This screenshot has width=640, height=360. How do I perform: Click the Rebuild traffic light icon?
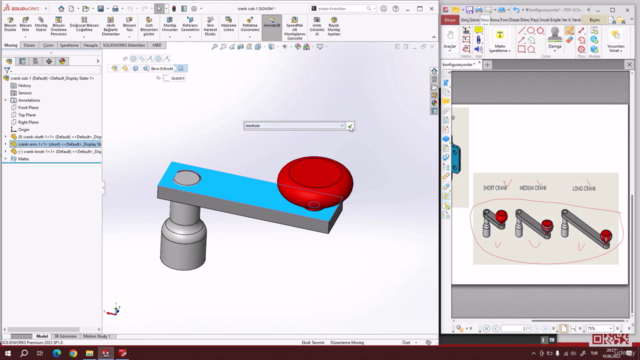(x=174, y=9)
